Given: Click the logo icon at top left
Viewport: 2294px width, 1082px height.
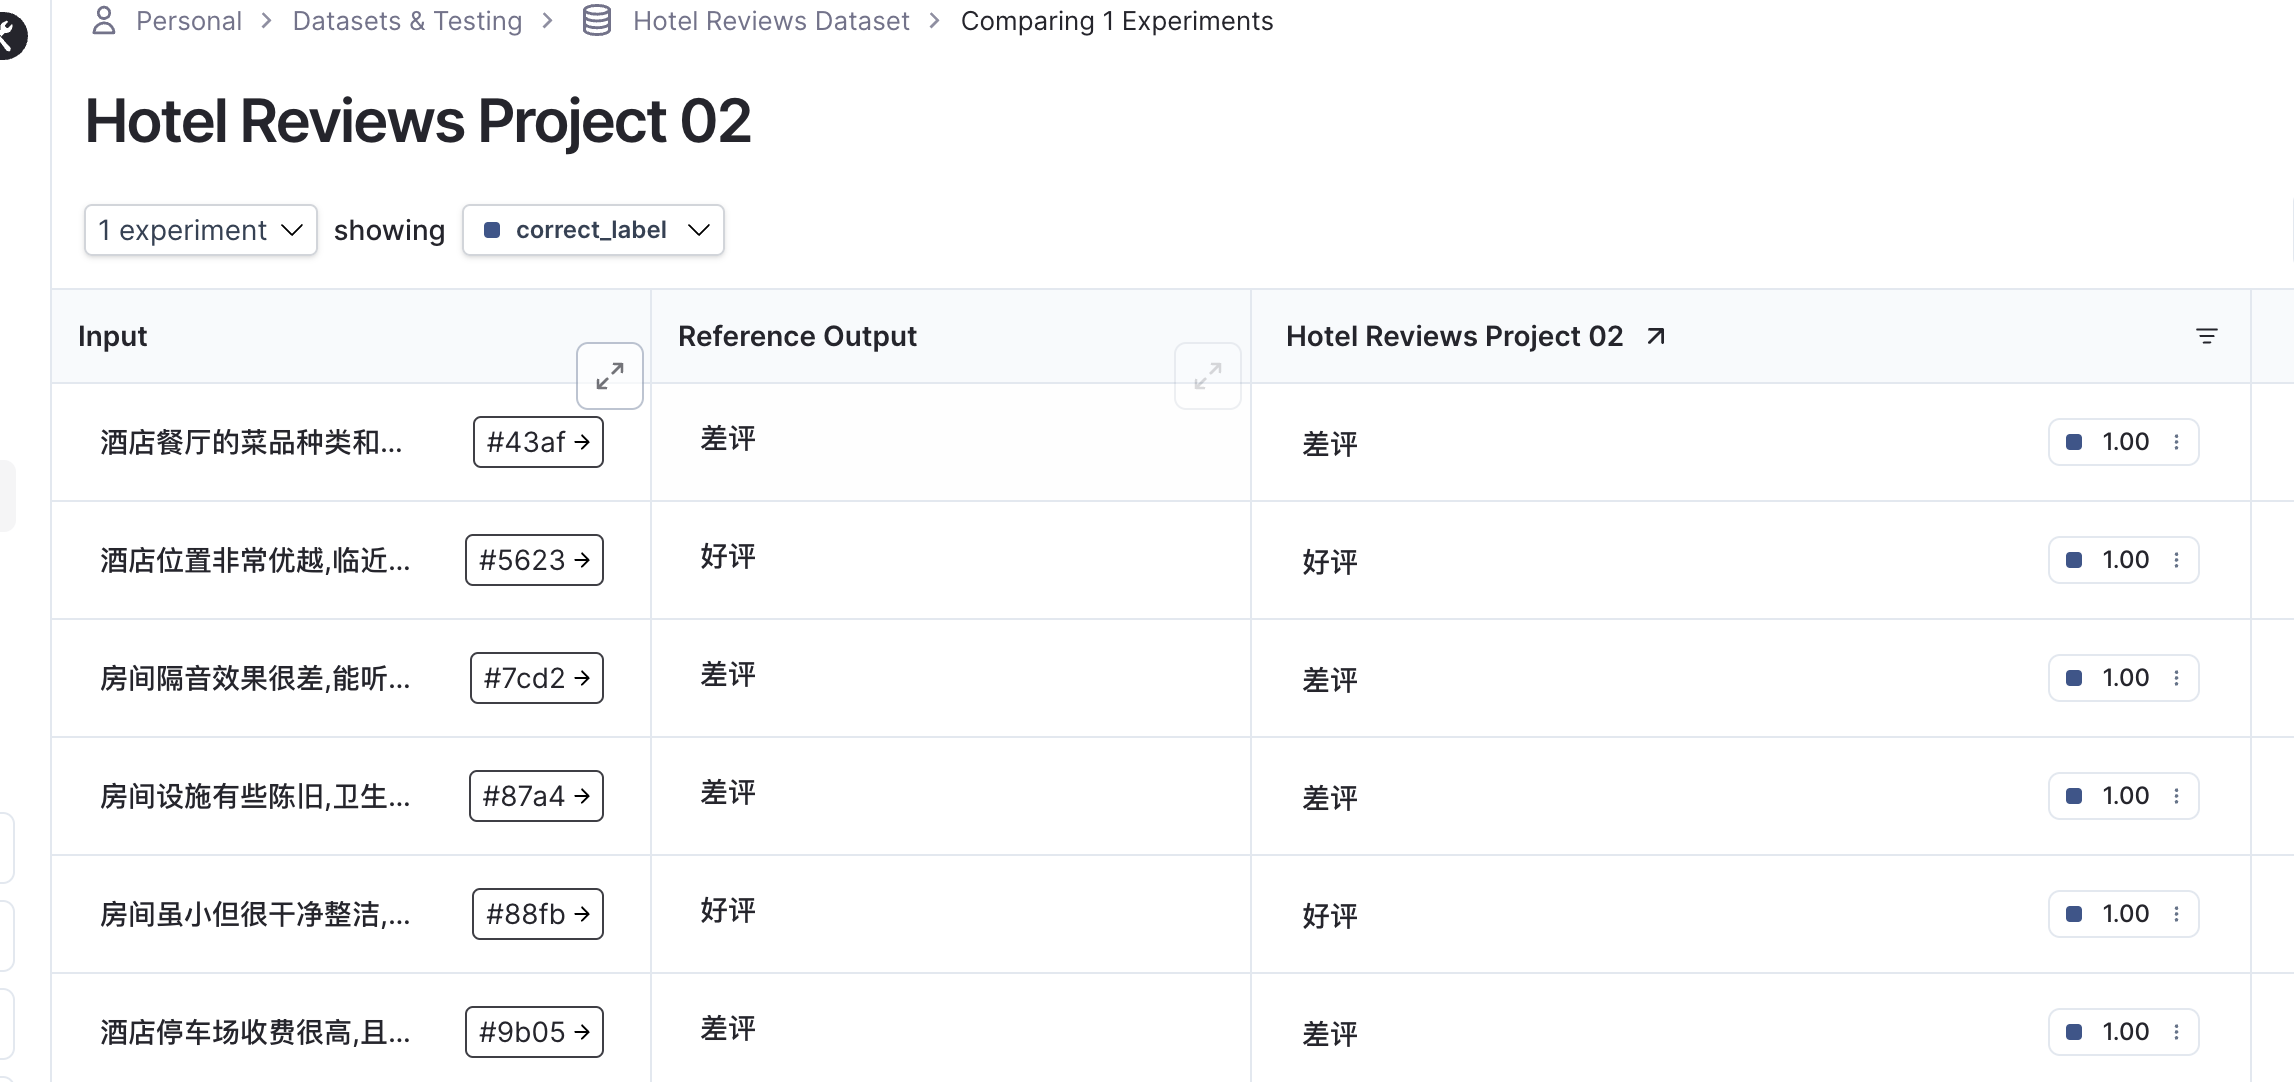Looking at the screenshot, I should pyautogui.click(x=12, y=36).
